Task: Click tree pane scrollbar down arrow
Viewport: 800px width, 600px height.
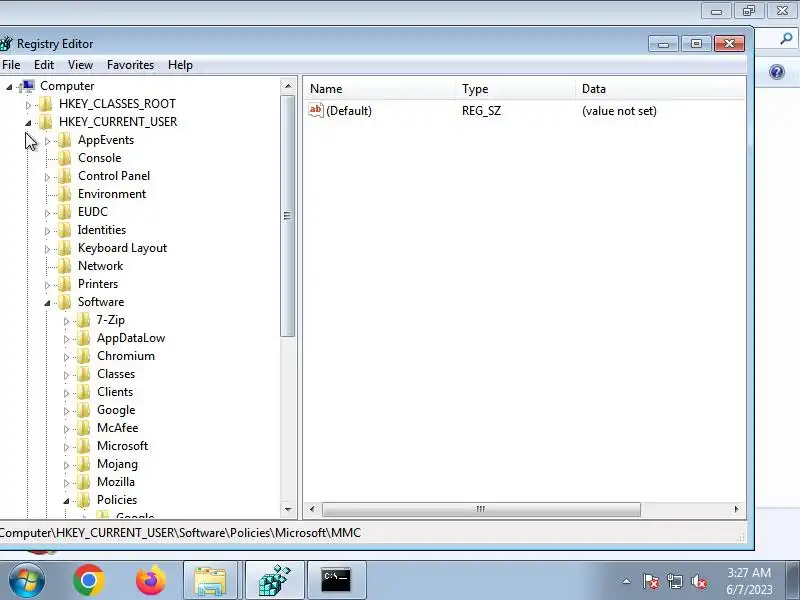Action: pyautogui.click(x=288, y=509)
